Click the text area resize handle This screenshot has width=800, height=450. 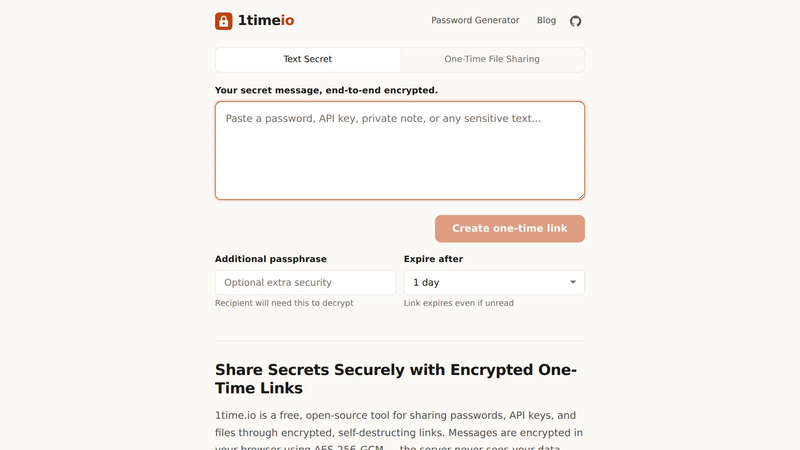click(x=581, y=196)
